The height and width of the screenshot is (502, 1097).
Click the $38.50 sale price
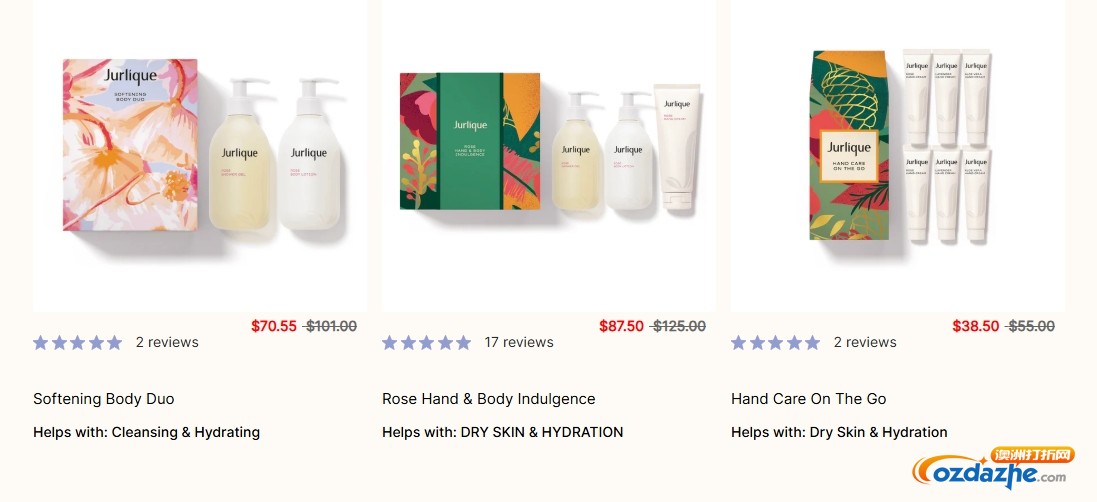pyautogui.click(x=975, y=326)
